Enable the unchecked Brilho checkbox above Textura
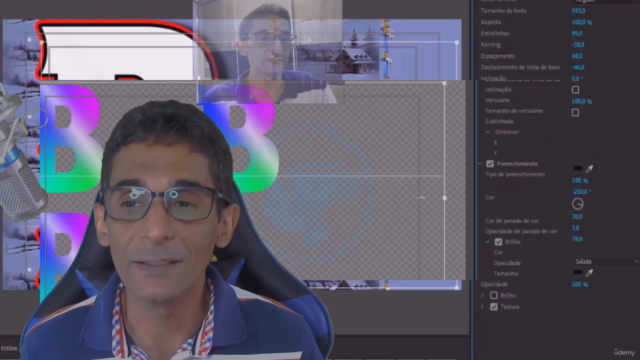The image size is (640, 360). coord(494,295)
